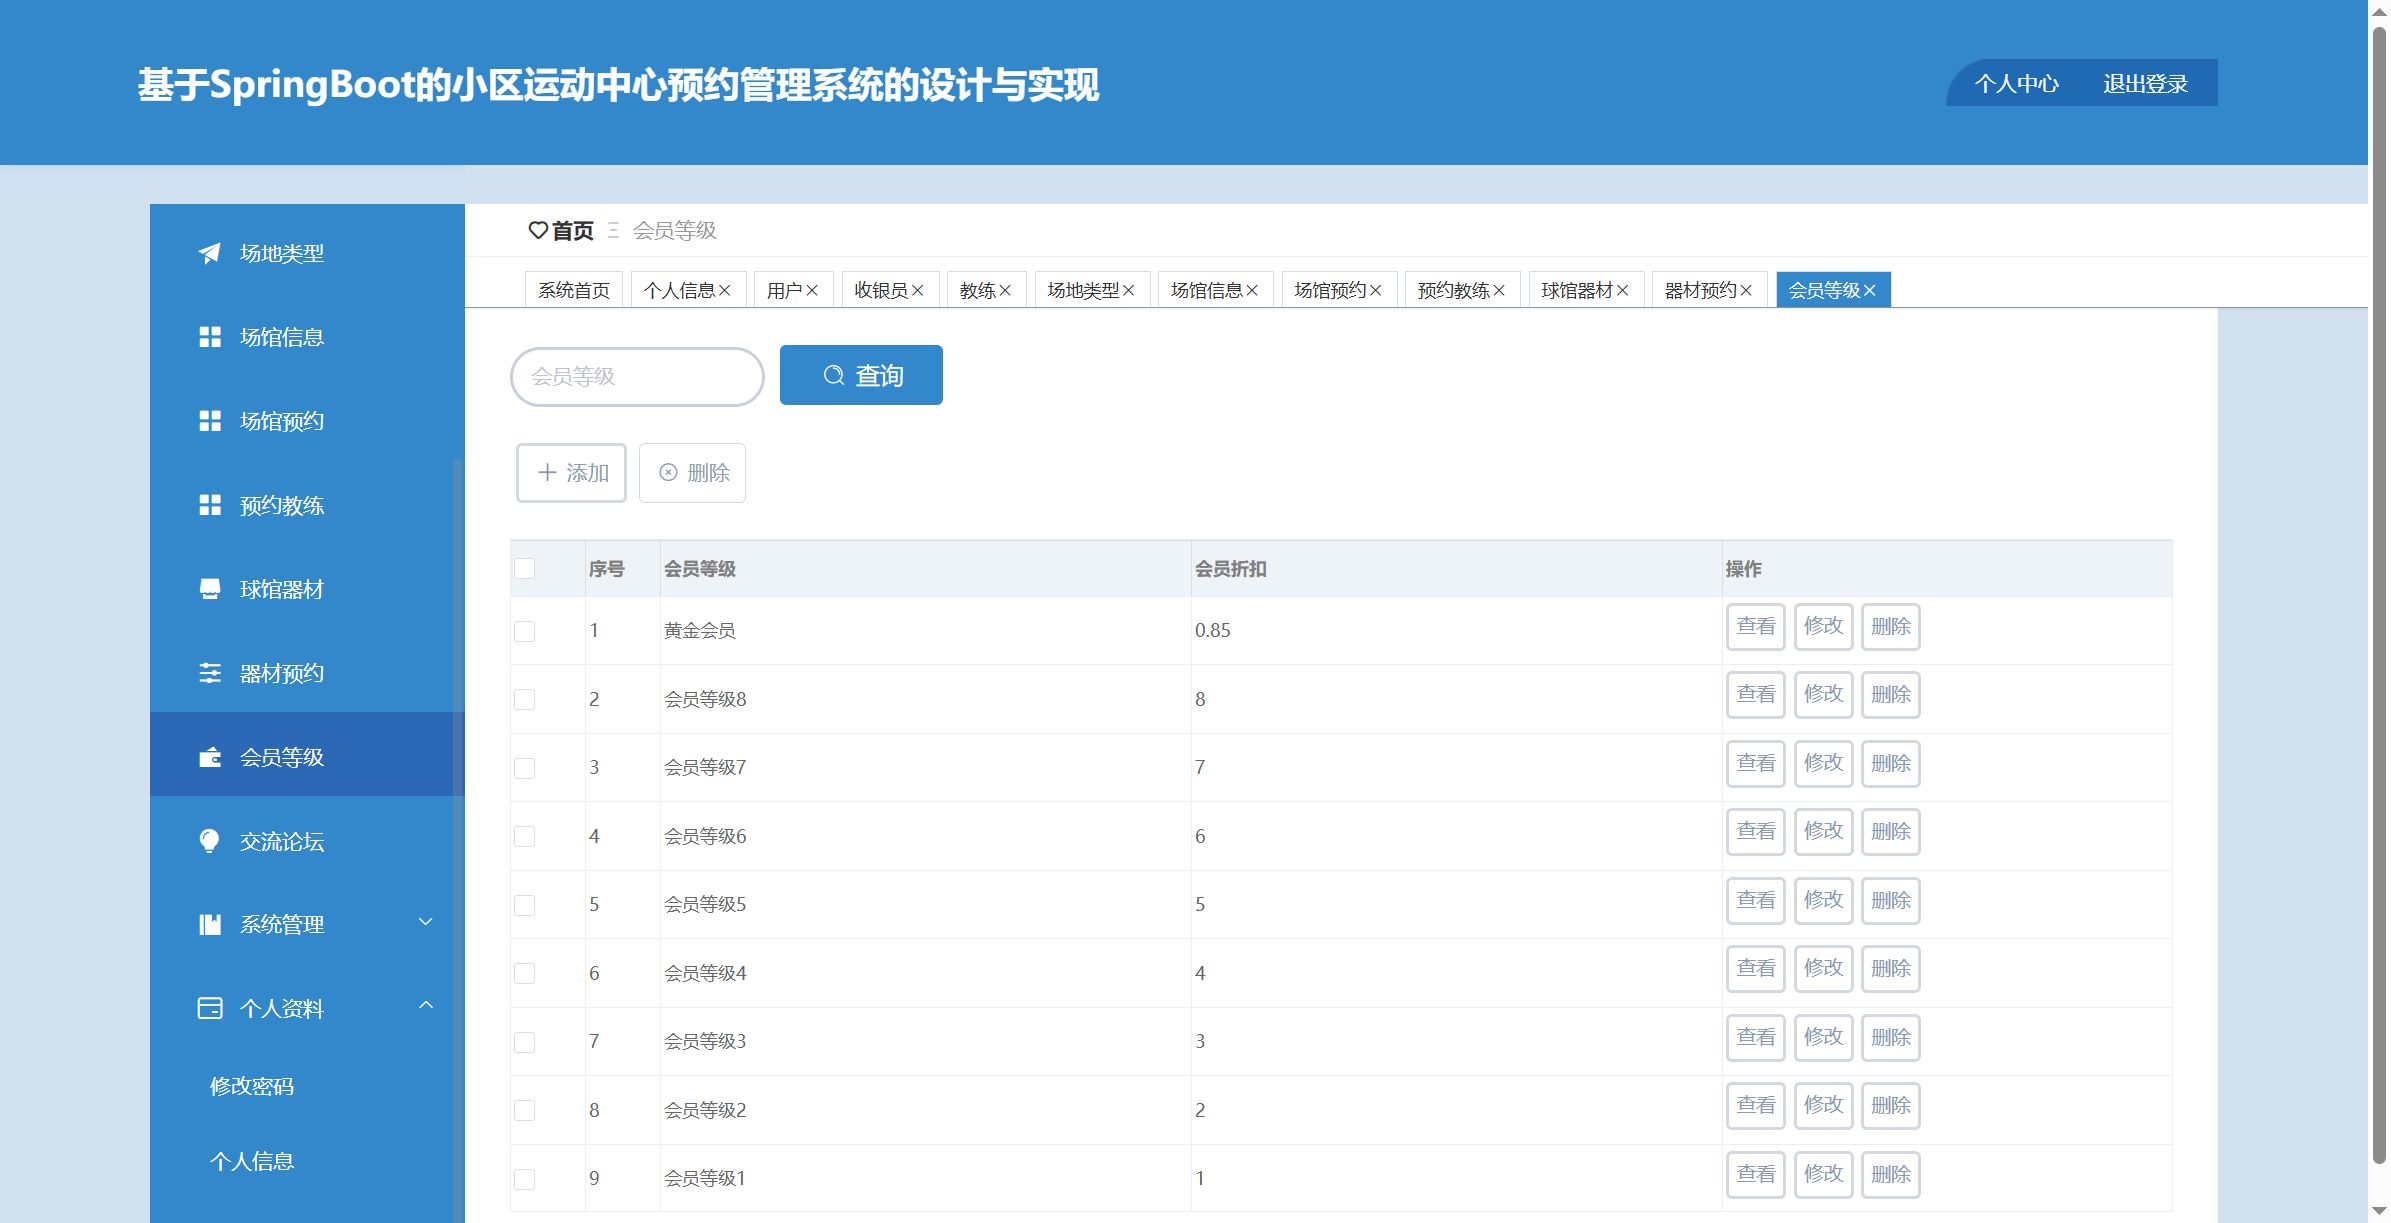Click the 删除 button for 会员等级7
Image resolution: width=2391 pixels, height=1223 pixels.
click(x=1891, y=763)
